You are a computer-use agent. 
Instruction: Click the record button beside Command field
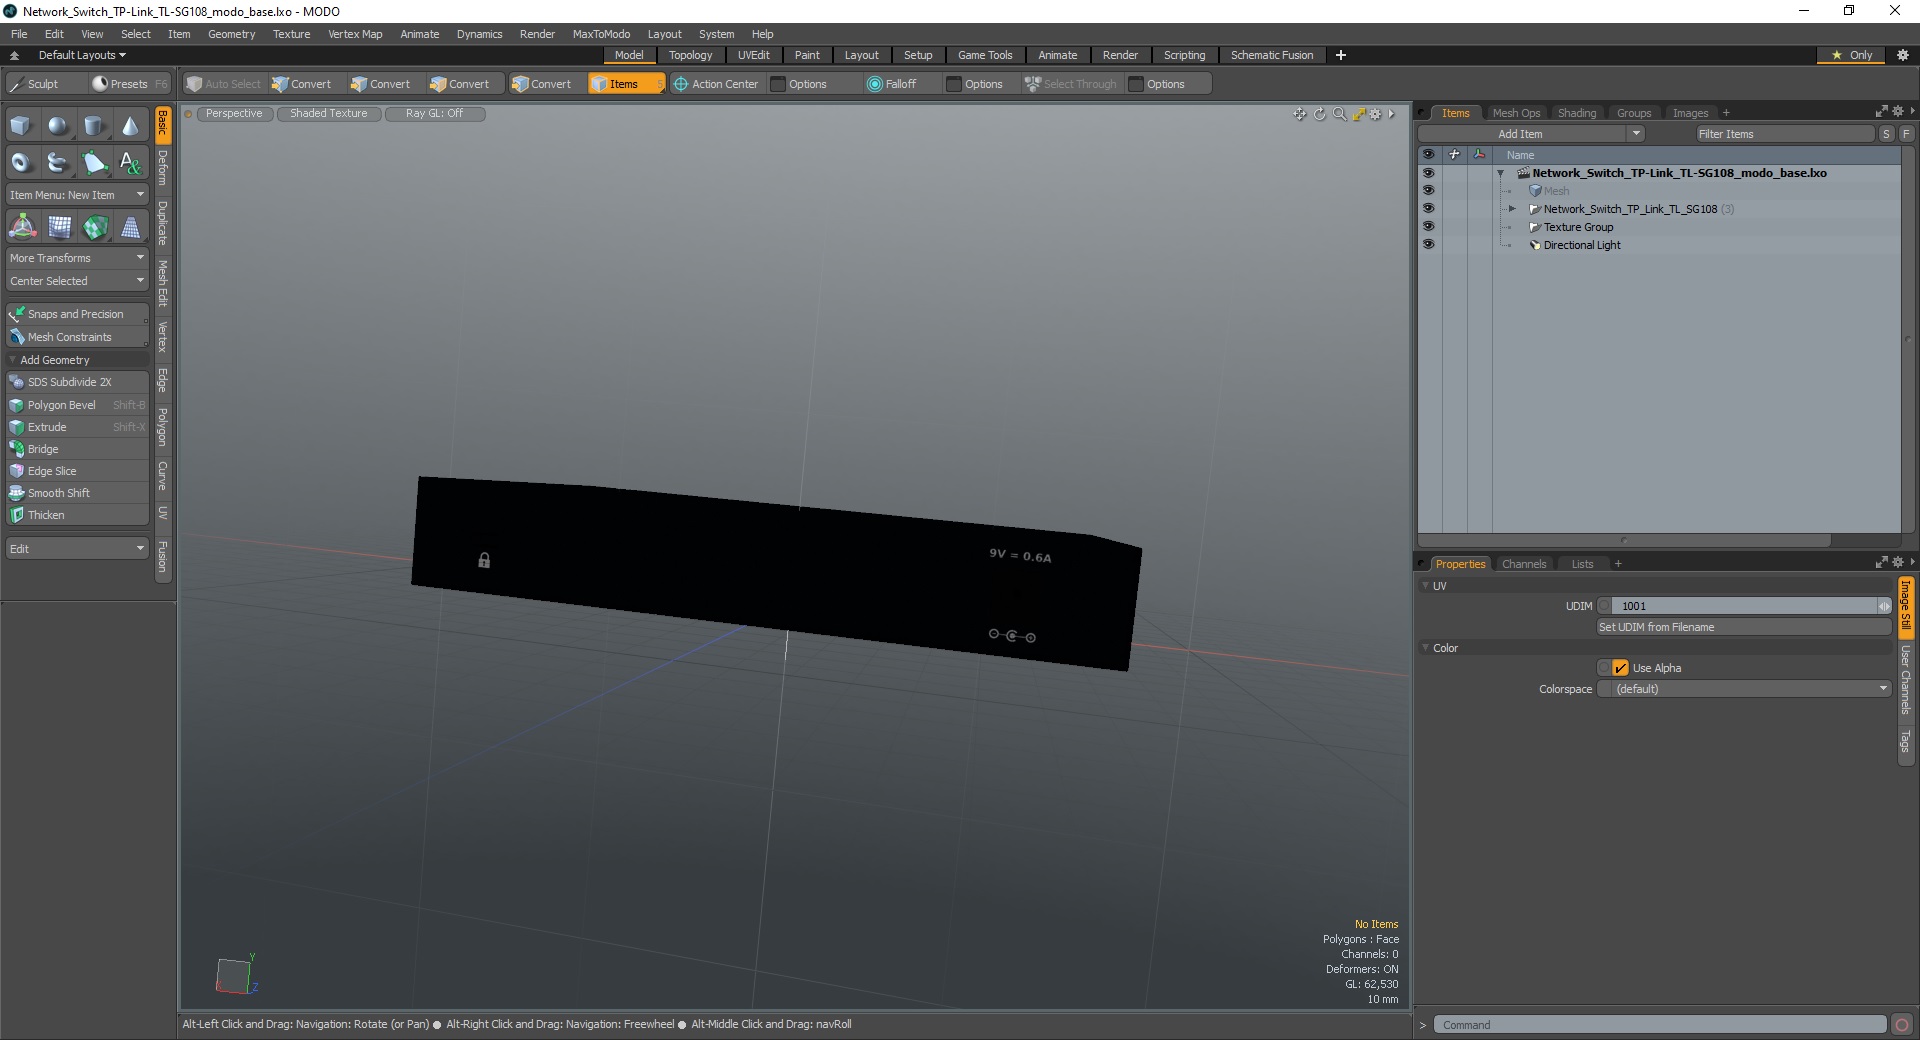tap(1902, 1025)
